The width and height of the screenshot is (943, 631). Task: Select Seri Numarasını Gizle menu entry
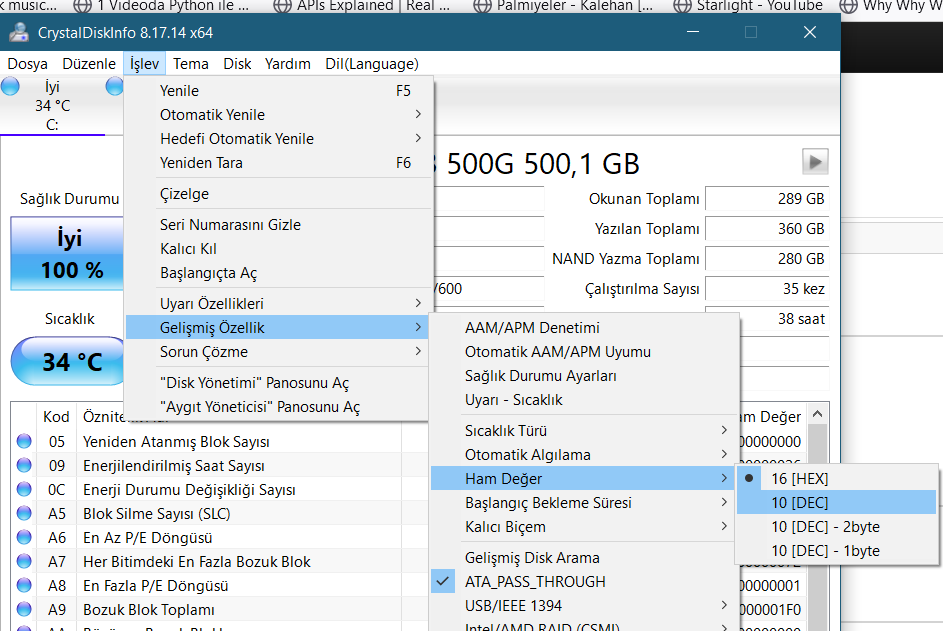click(x=230, y=224)
